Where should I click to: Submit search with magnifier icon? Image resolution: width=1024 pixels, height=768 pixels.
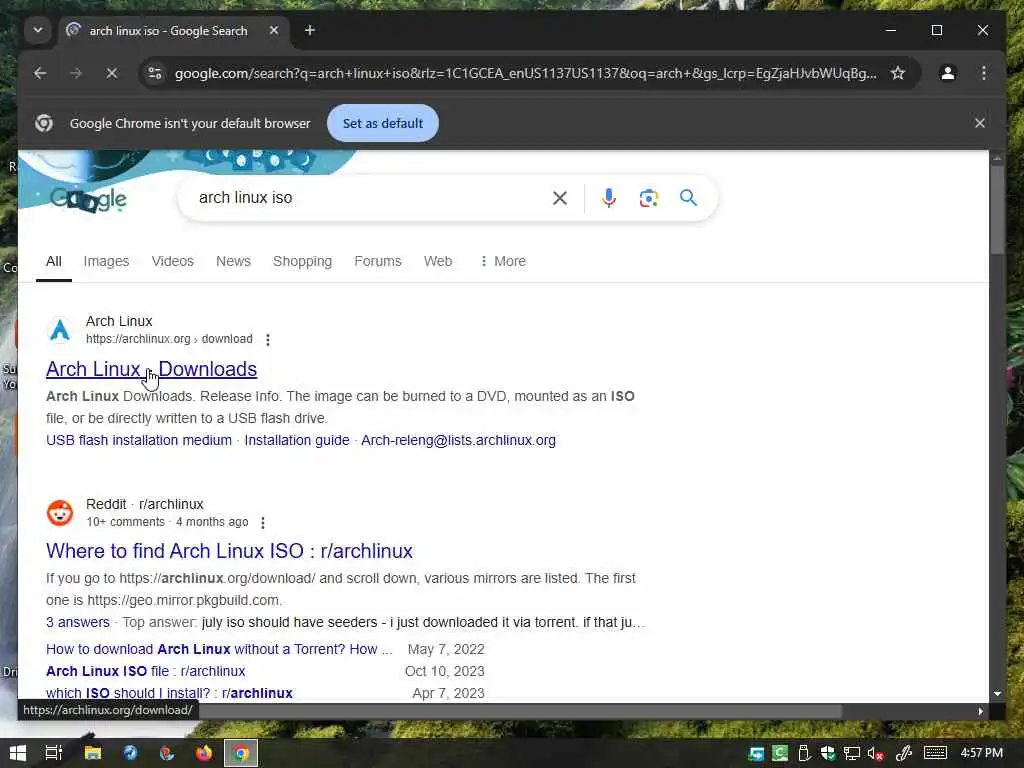tap(688, 198)
